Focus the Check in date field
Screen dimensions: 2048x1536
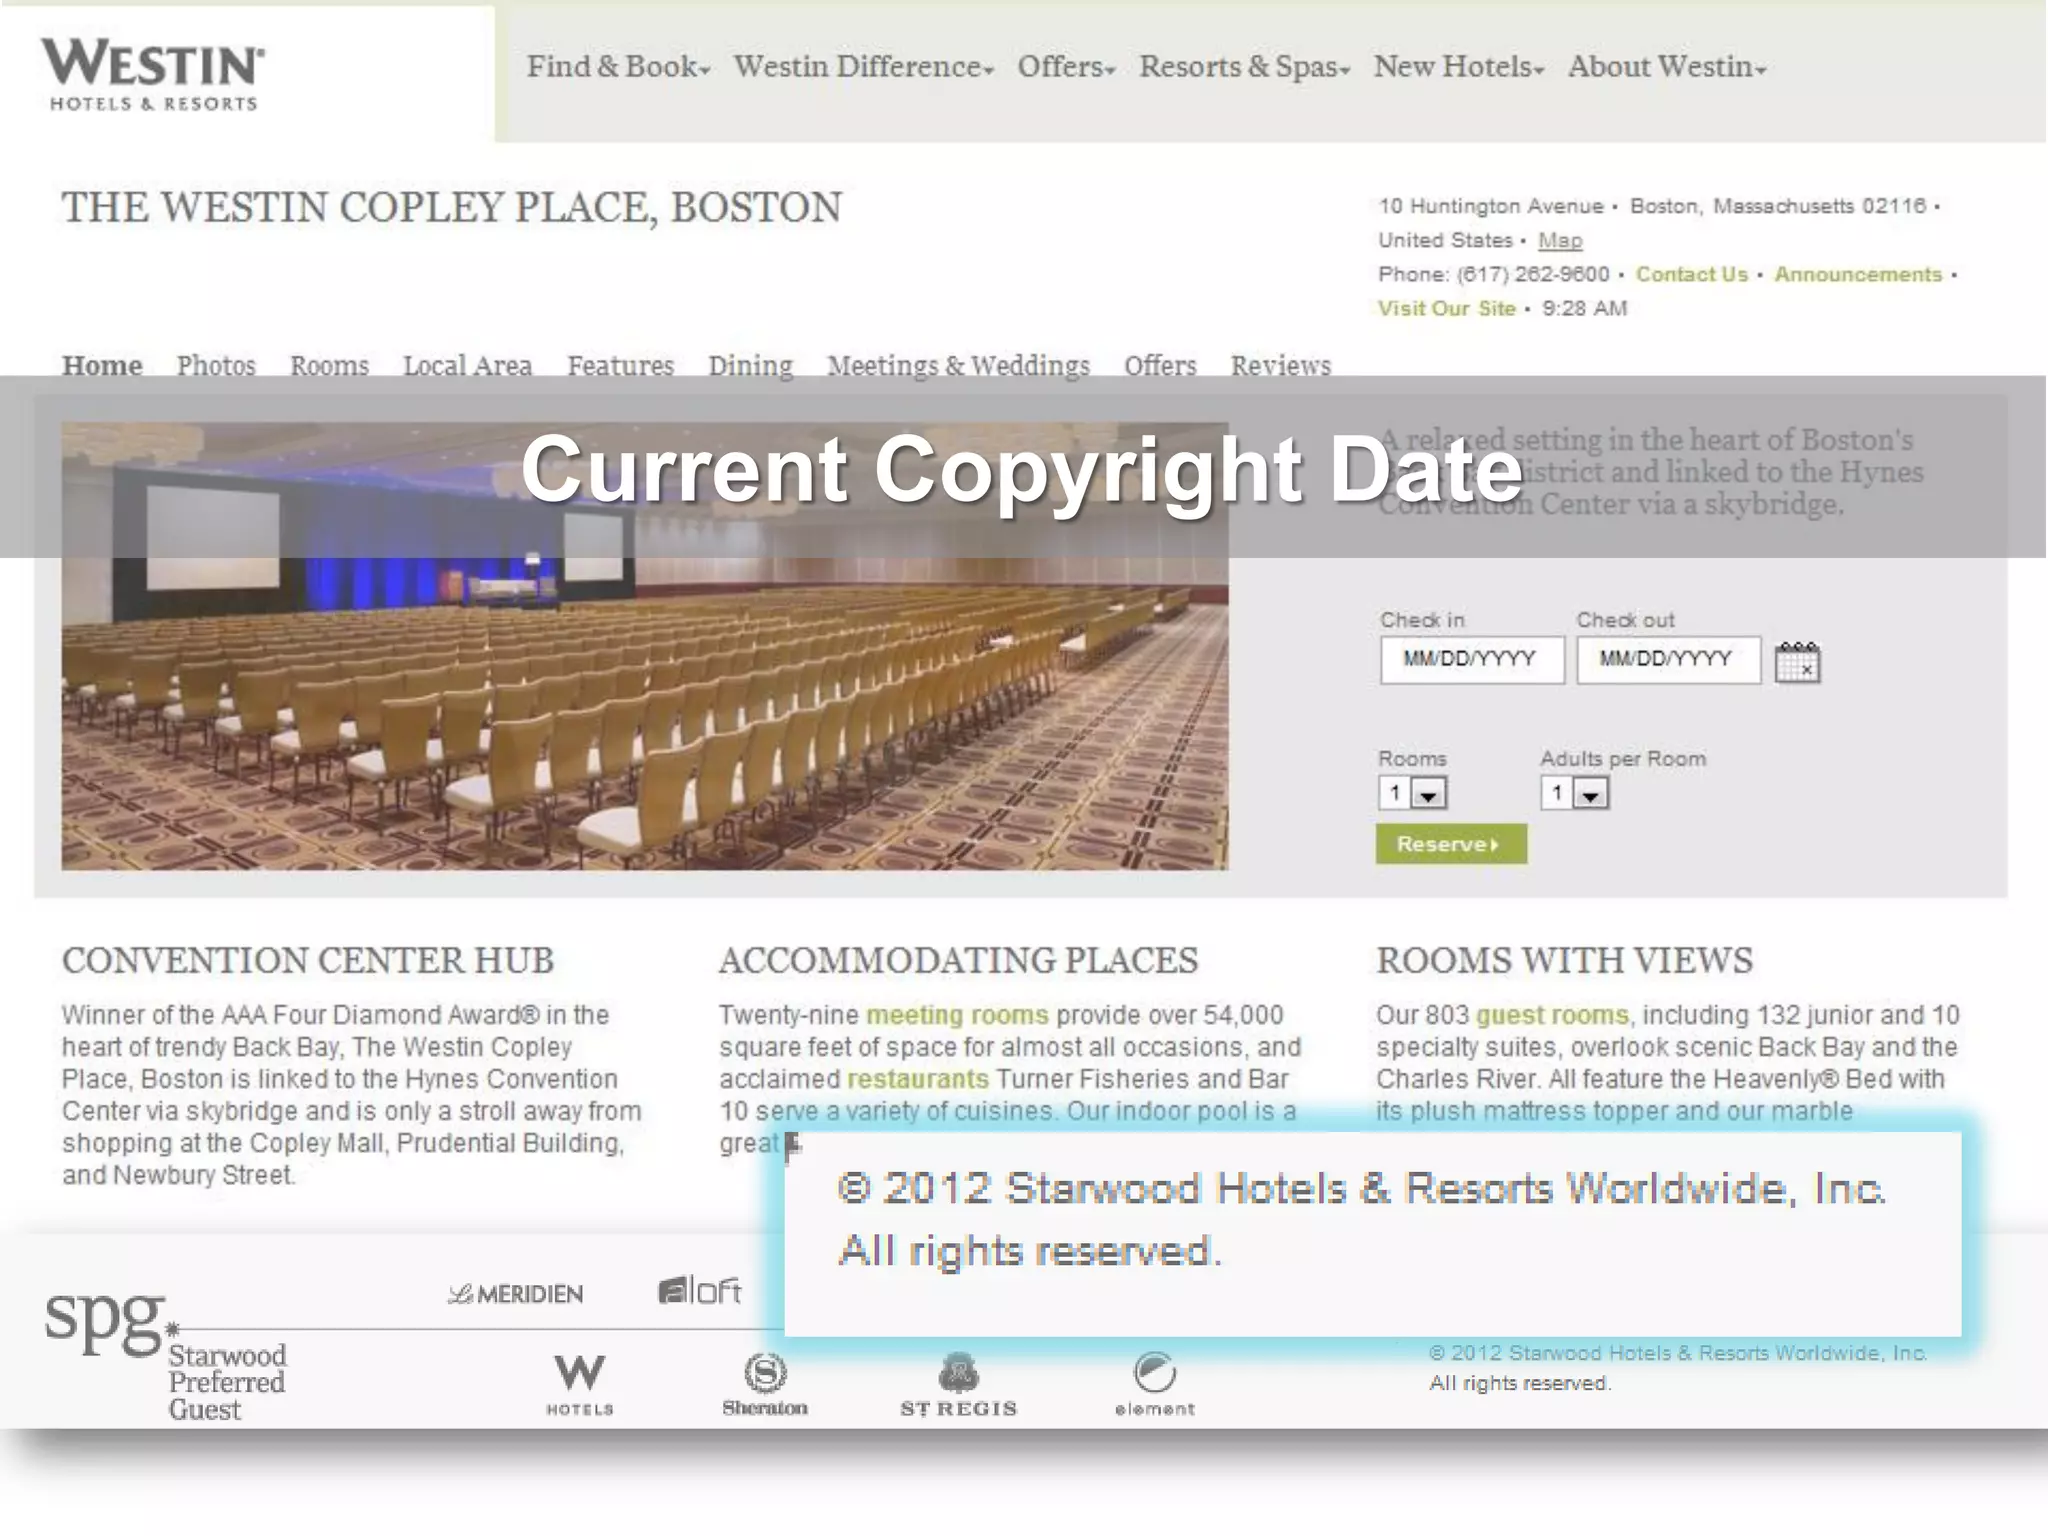(1472, 660)
